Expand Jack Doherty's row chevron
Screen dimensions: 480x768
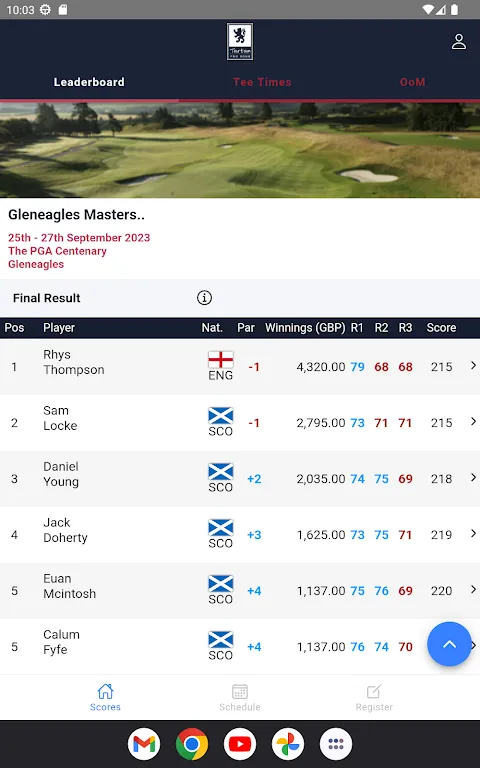coord(473,533)
